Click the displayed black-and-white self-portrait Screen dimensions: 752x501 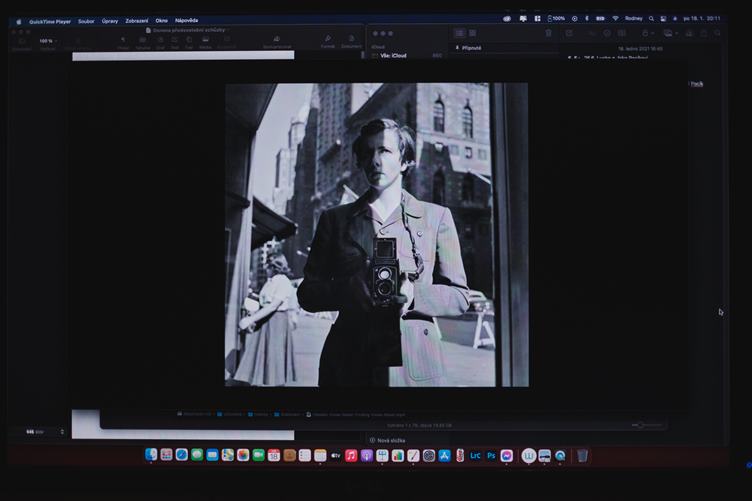click(x=377, y=235)
